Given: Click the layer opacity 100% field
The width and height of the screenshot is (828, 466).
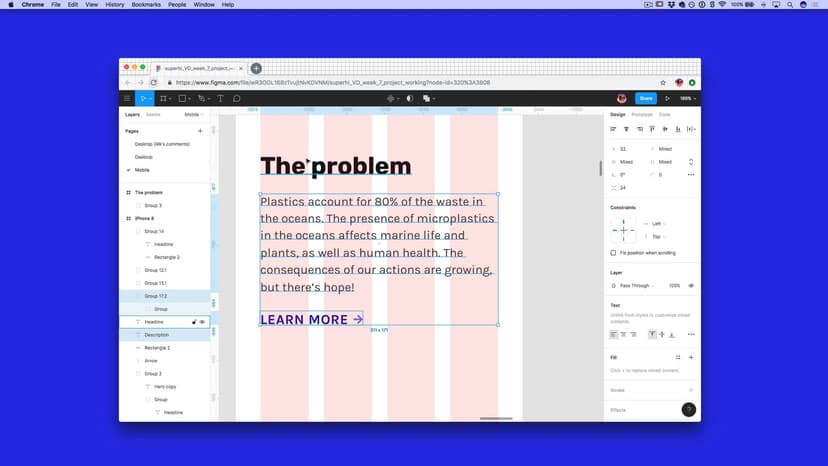Looking at the screenshot, I should coord(674,285).
